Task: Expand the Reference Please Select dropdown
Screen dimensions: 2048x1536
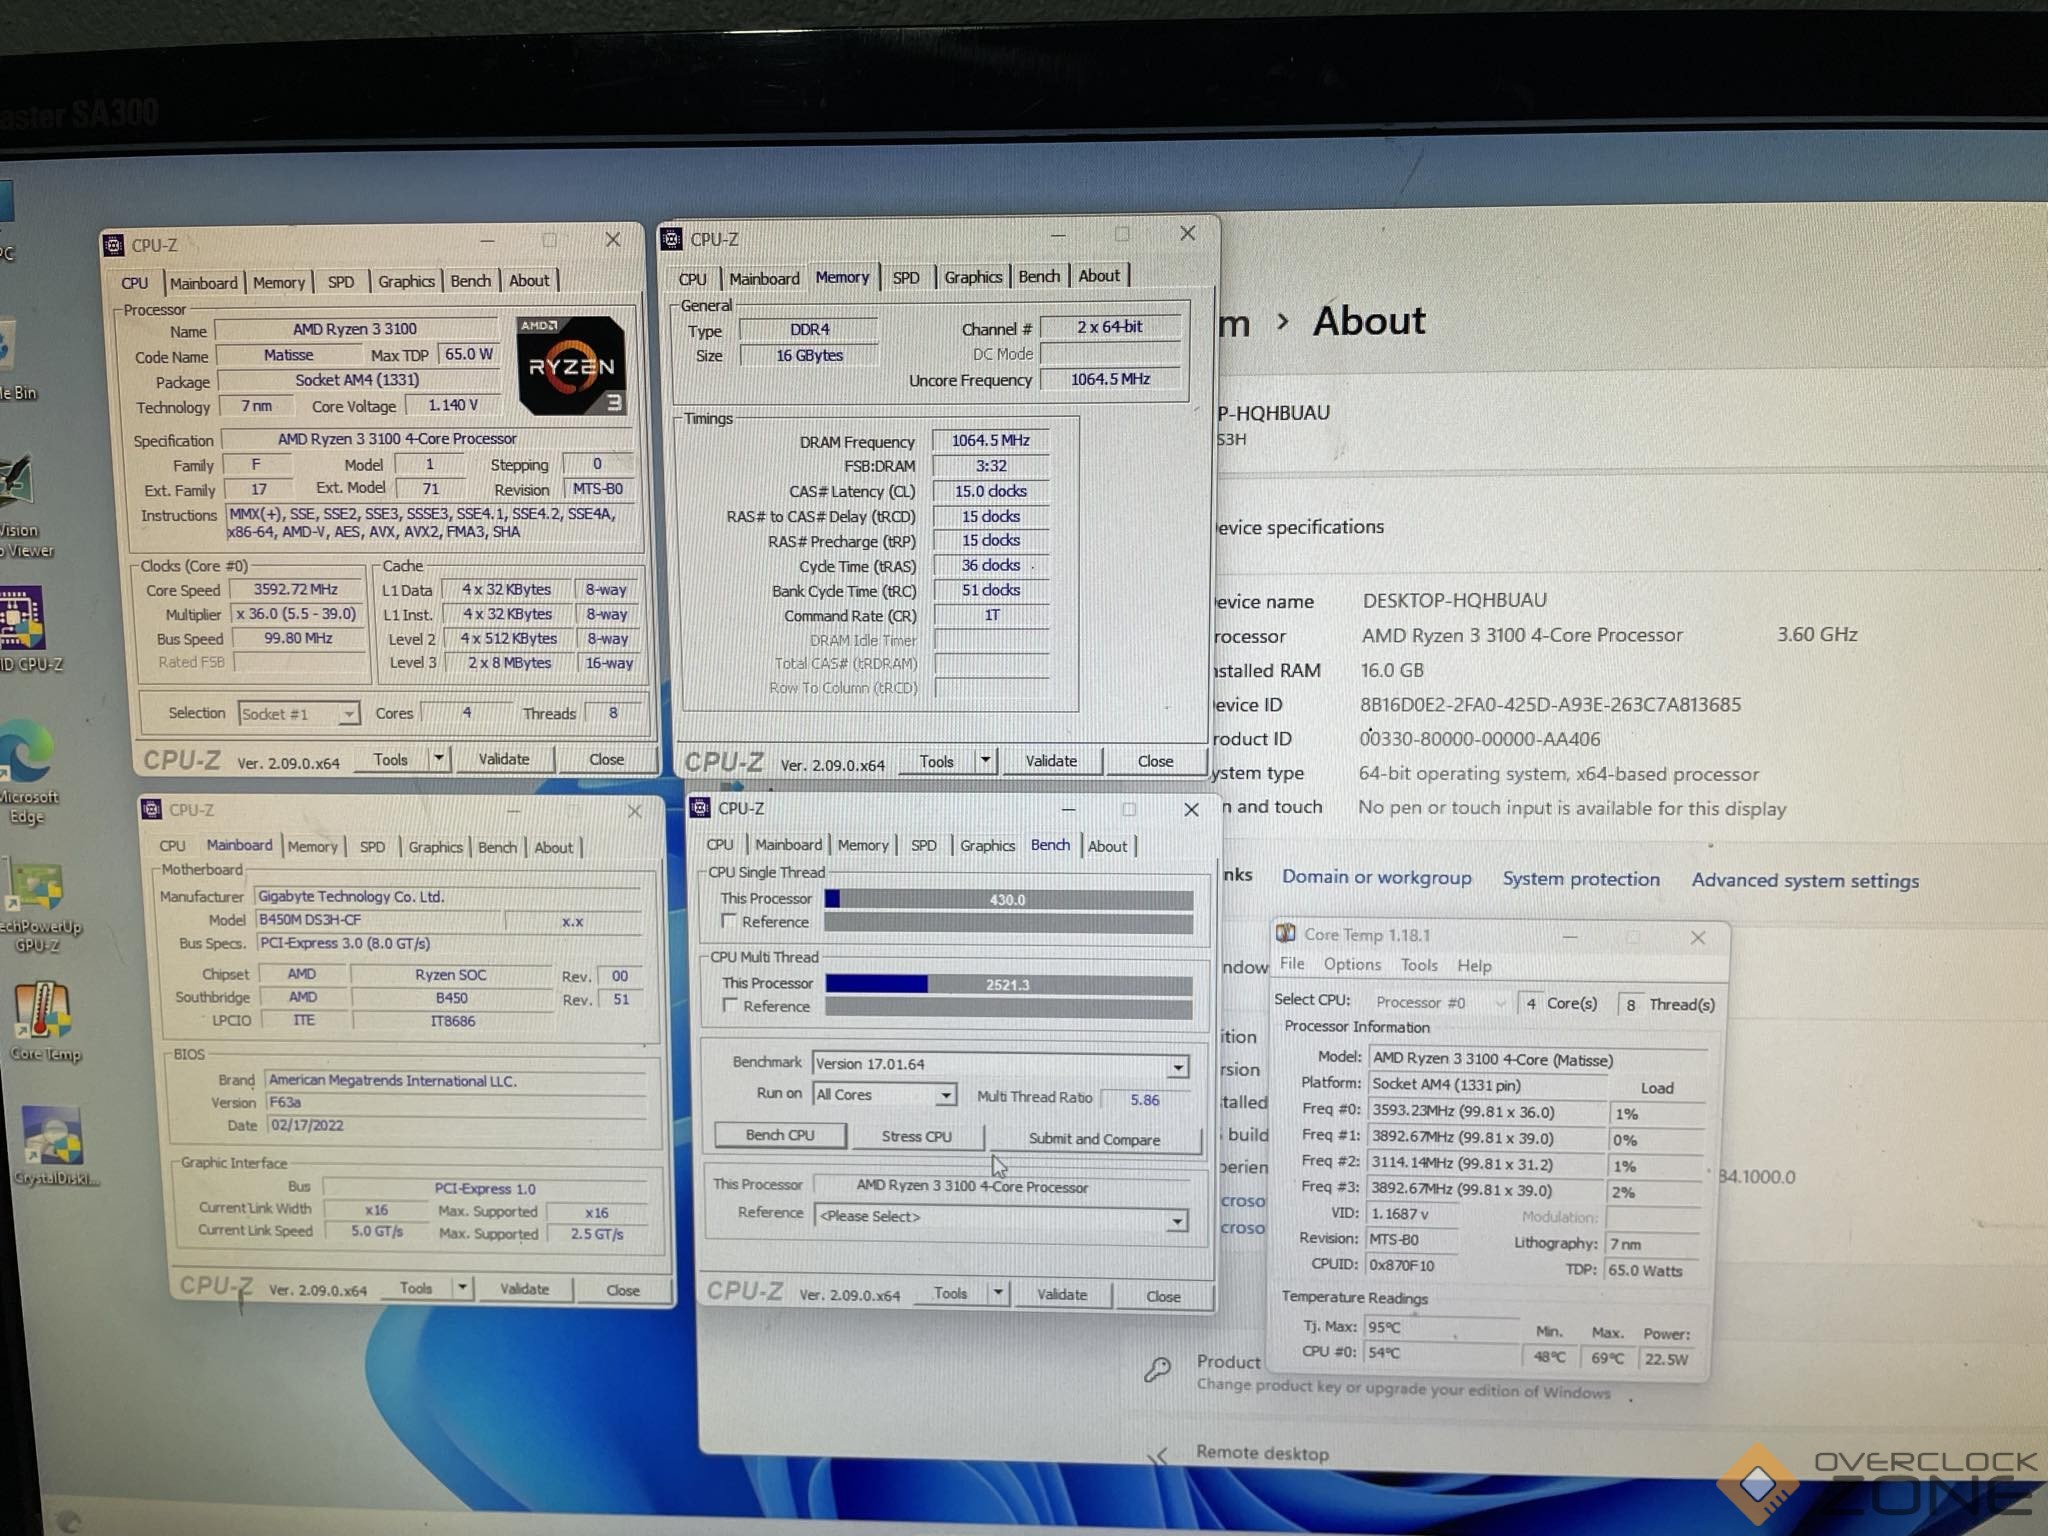Action: pos(1177,1221)
